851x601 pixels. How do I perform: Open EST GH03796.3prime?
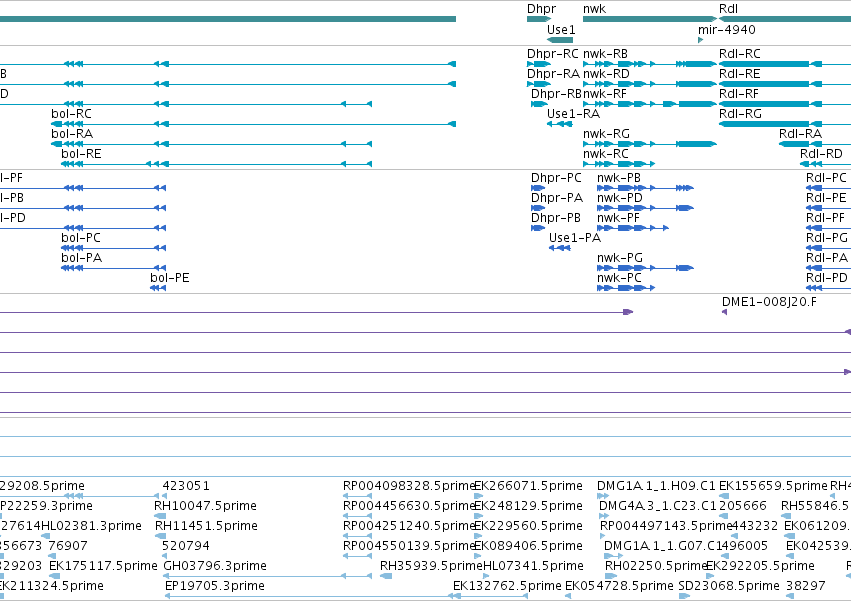[x=215, y=566]
